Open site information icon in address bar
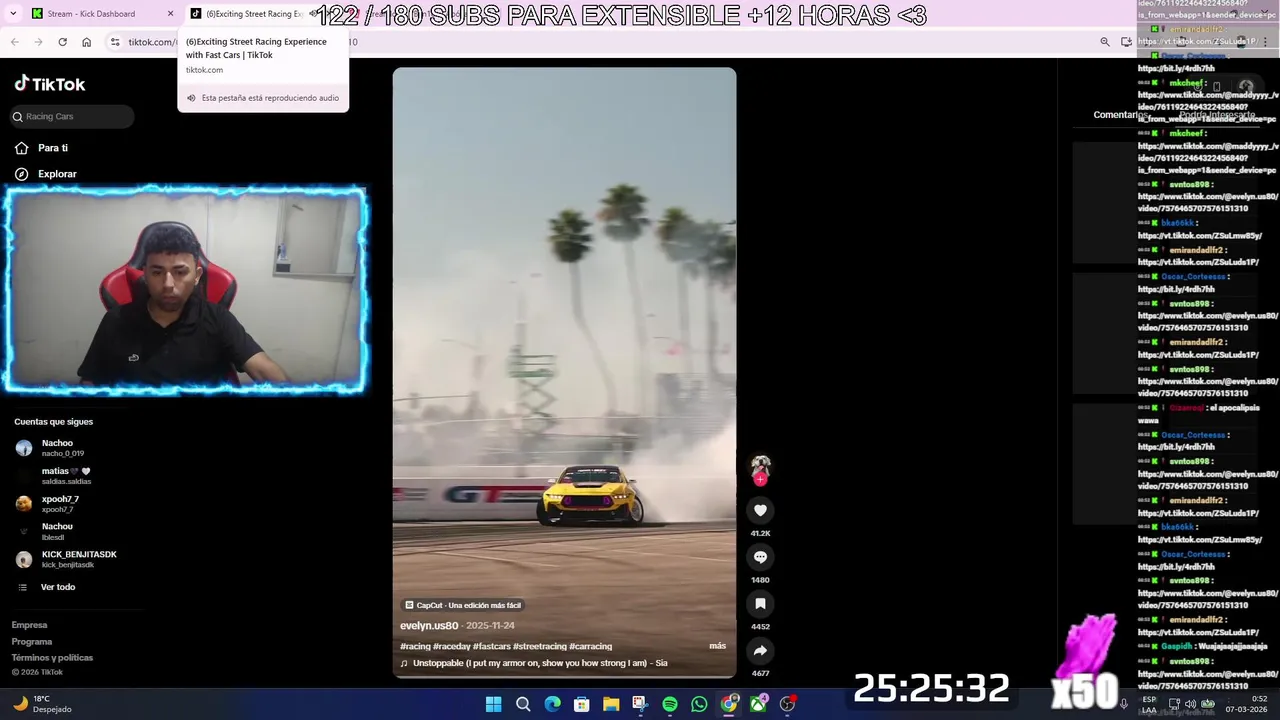 tap(115, 42)
